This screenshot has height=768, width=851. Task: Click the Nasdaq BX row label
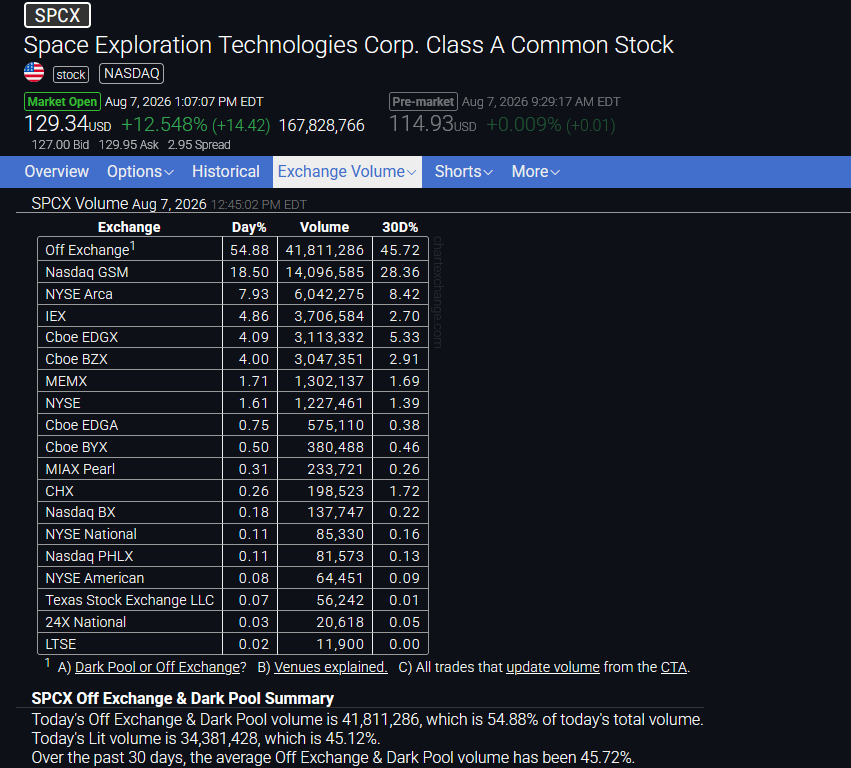80,512
